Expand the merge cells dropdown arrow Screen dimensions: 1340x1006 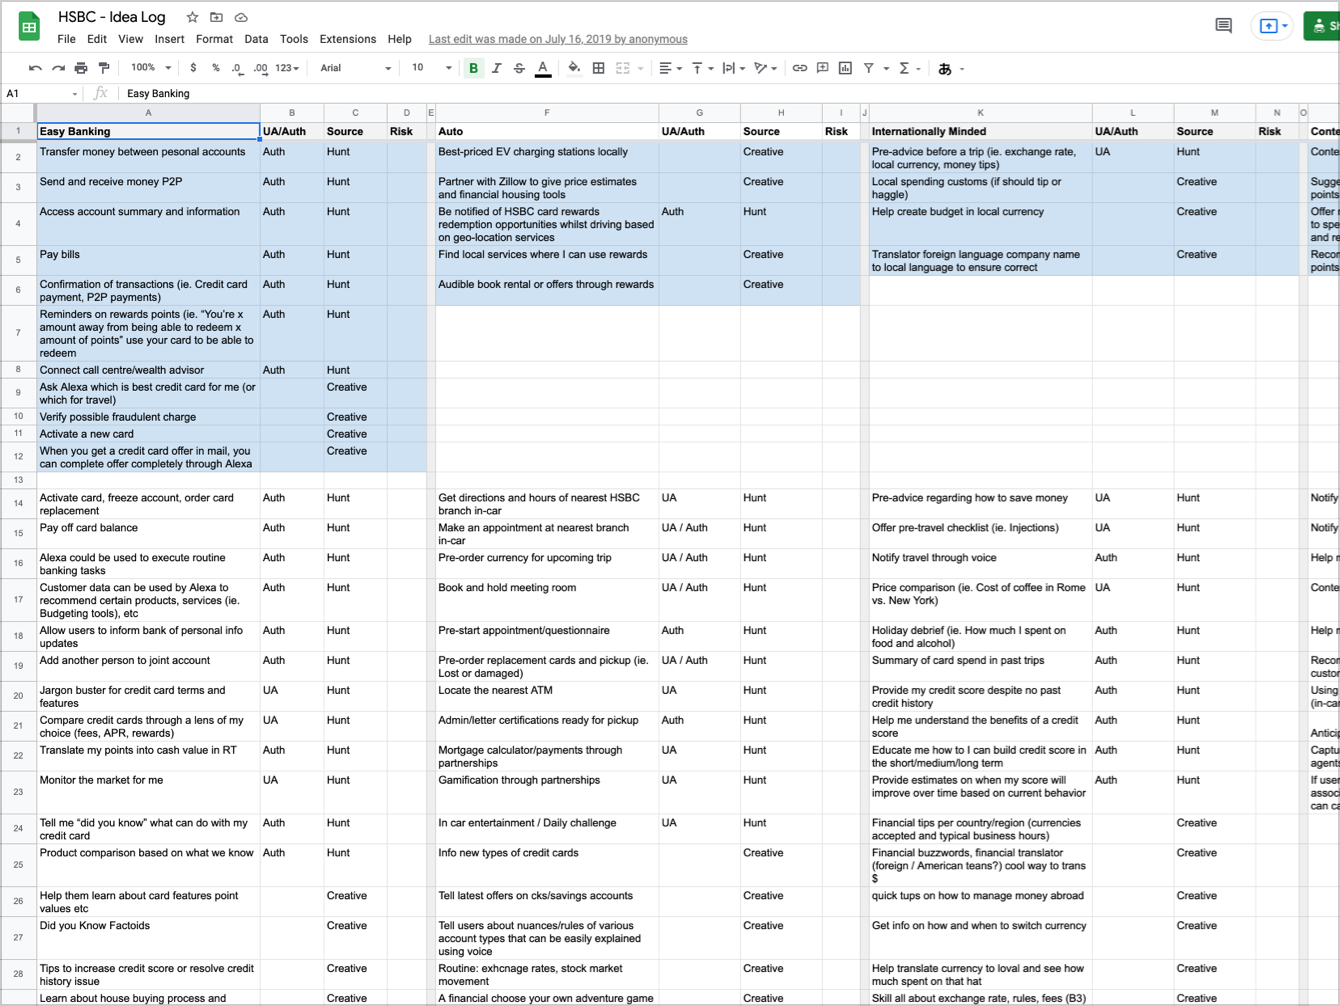click(x=640, y=68)
